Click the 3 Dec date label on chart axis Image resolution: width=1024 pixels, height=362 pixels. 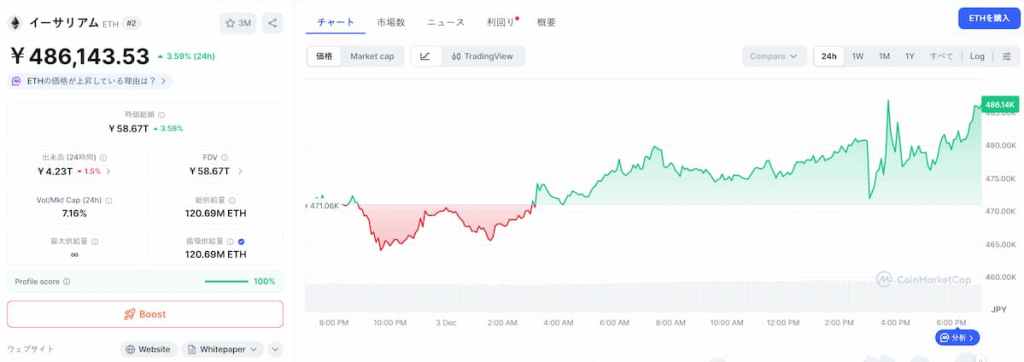447,323
